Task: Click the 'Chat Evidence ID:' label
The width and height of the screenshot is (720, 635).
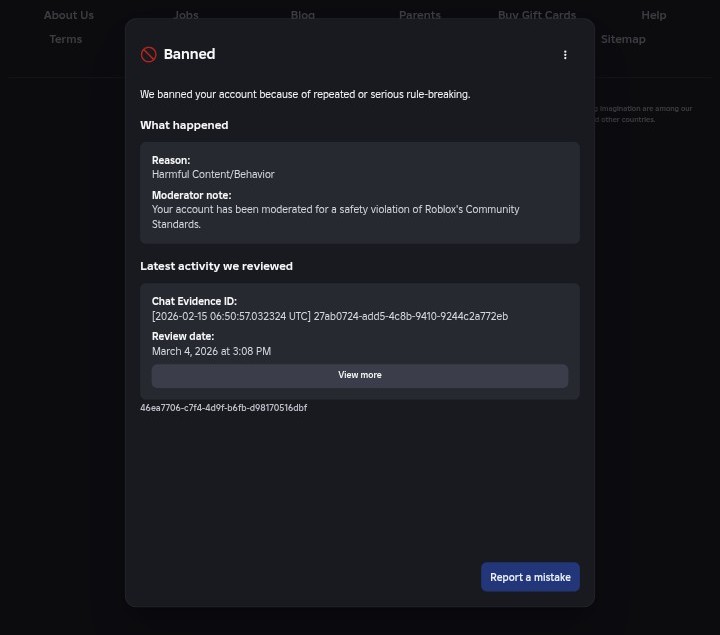Action: tap(194, 301)
